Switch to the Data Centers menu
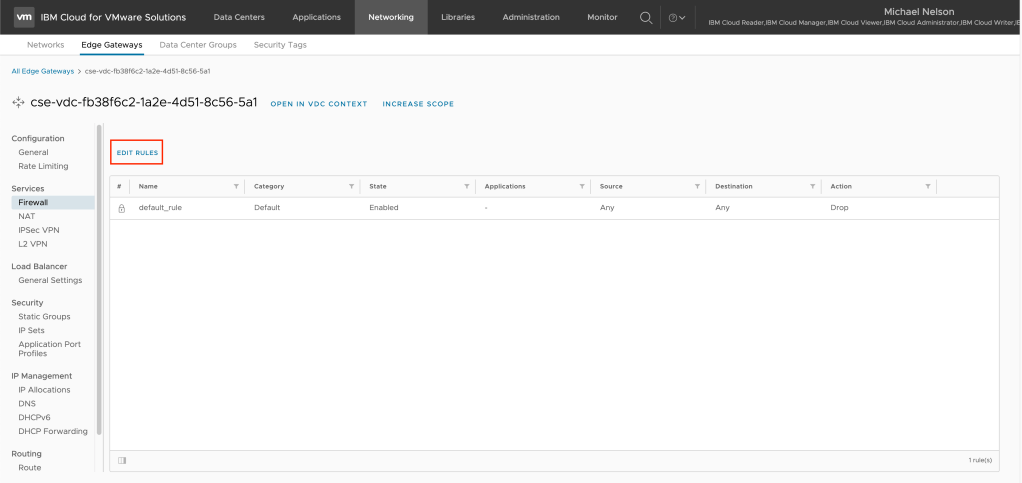This screenshot has height=483, width=1022. pyautogui.click(x=239, y=17)
